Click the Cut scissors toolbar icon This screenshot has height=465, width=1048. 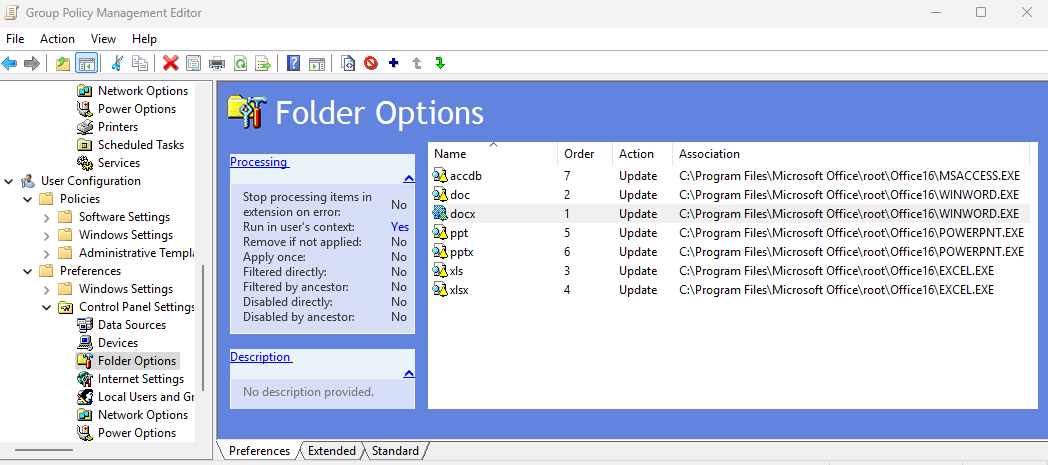(x=117, y=63)
